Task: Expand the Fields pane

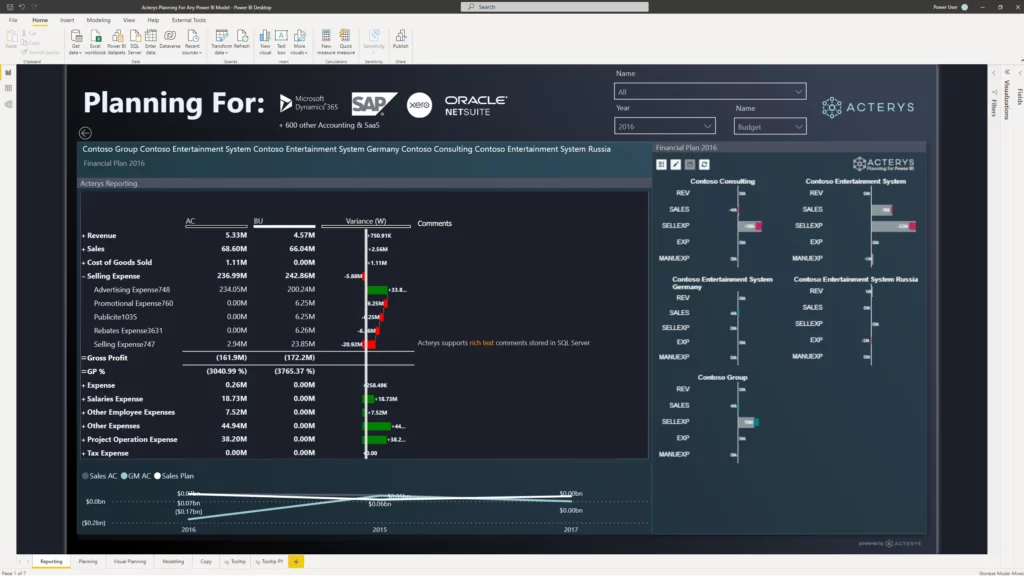Action: 1020,72
